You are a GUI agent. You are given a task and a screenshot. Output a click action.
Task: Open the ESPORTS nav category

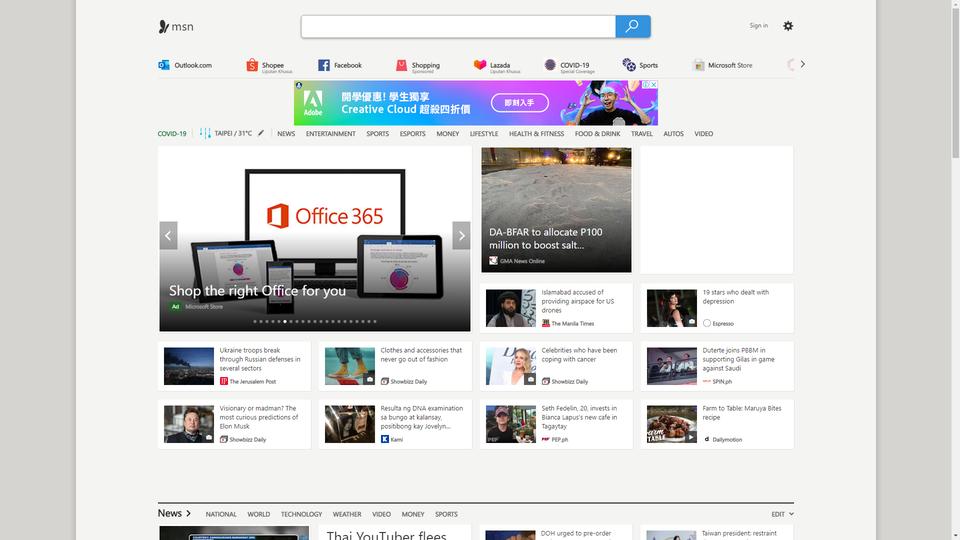click(x=413, y=133)
